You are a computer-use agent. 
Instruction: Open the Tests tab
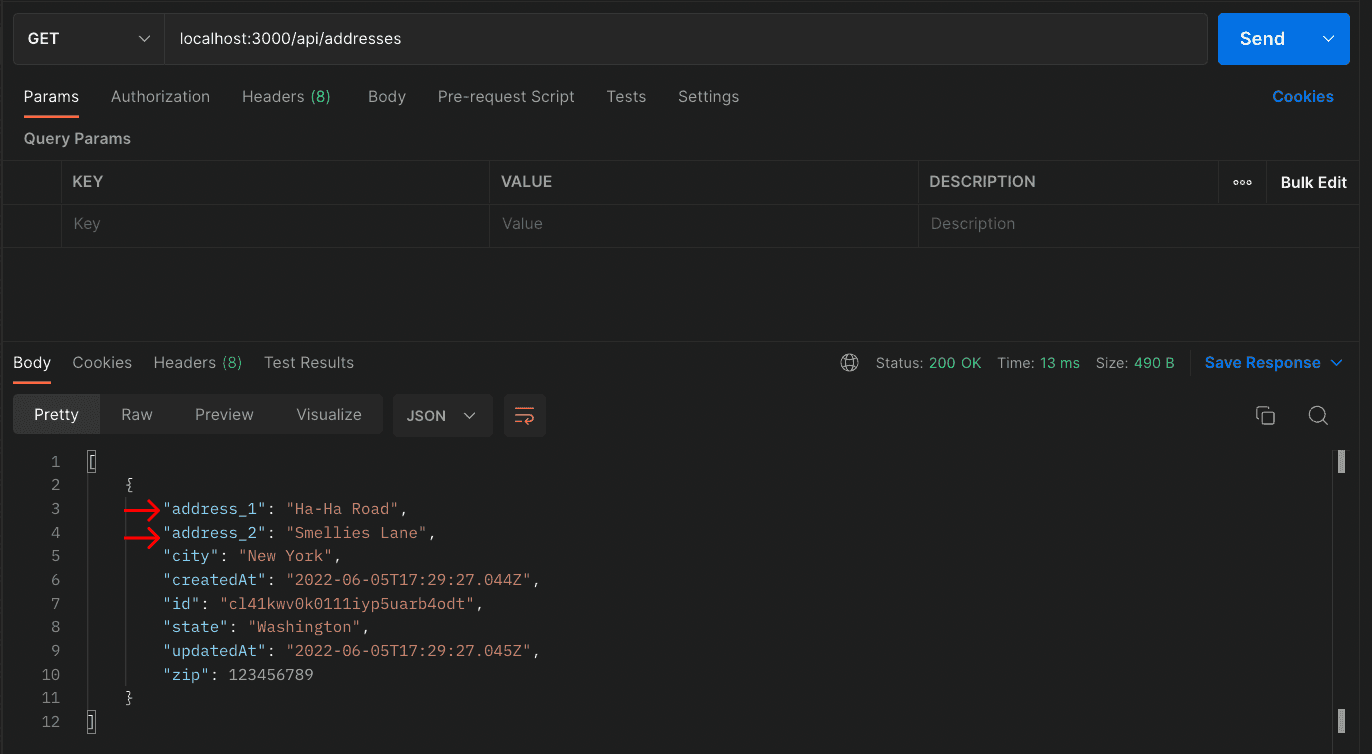point(626,97)
